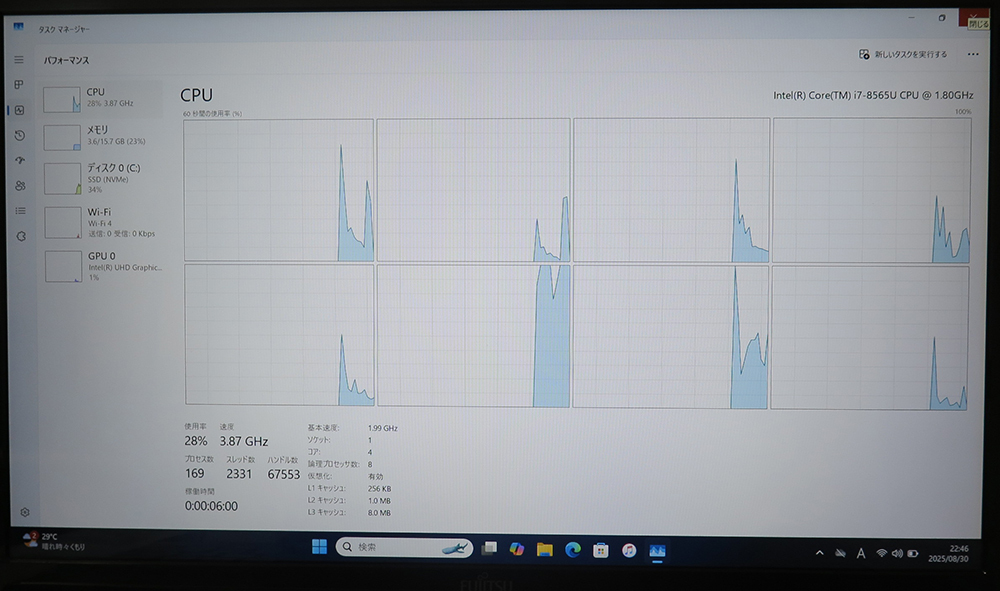Launch Copilot from the taskbar
Viewport: 1000px width, 591px height.
pyautogui.click(x=517, y=548)
